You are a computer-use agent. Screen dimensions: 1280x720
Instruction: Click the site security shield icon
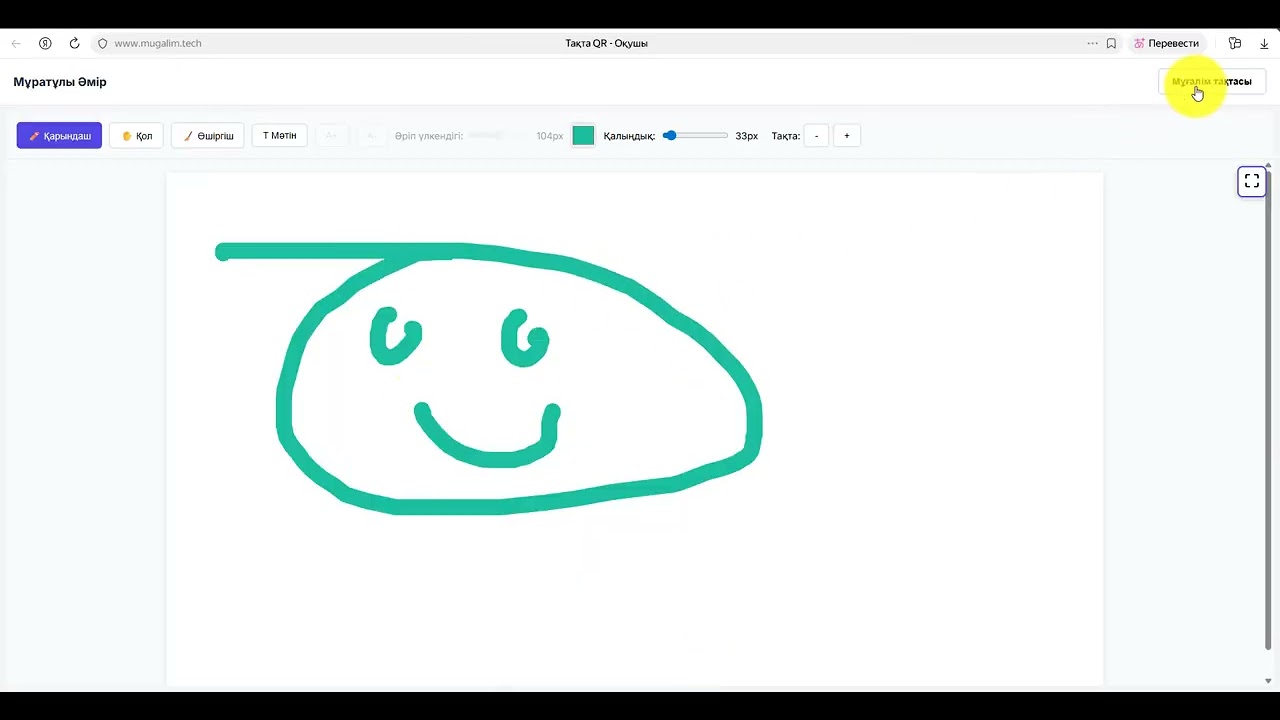coord(102,44)
